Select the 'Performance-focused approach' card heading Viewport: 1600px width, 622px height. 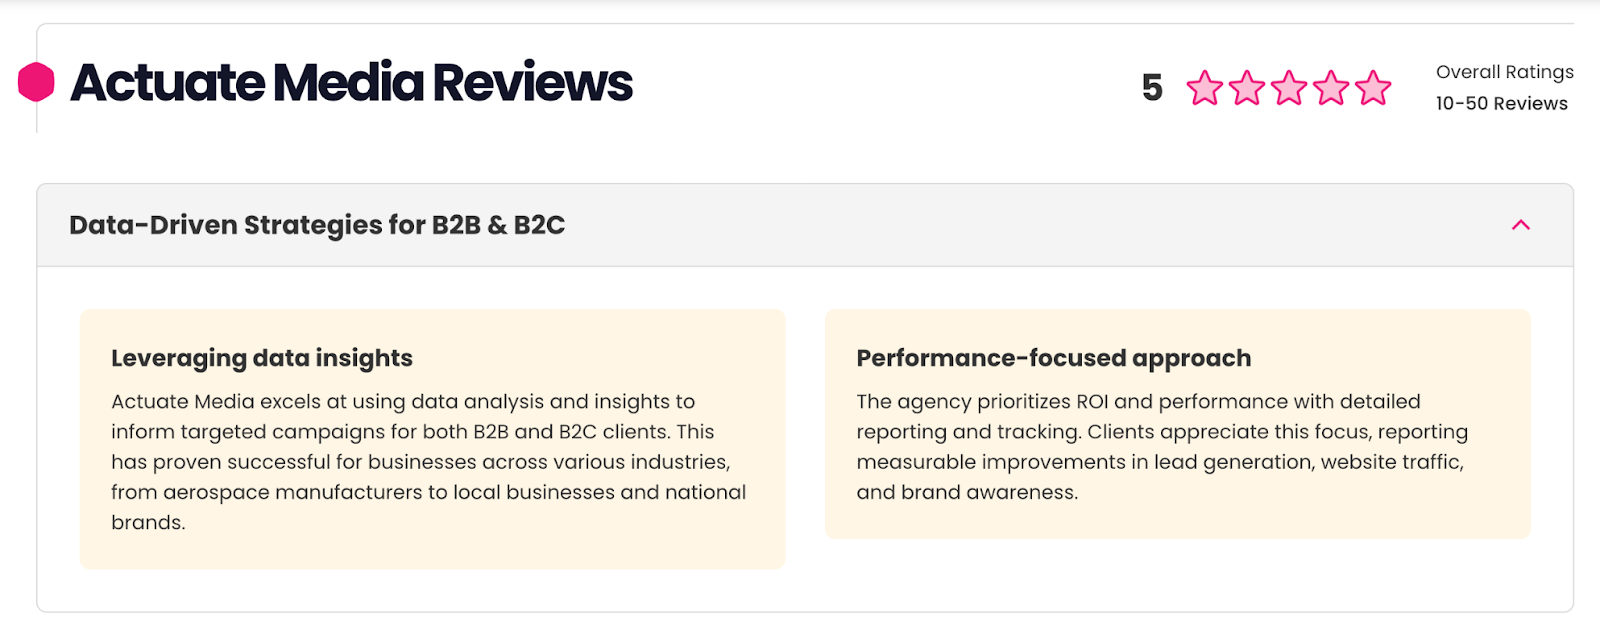pos(1053,358)
